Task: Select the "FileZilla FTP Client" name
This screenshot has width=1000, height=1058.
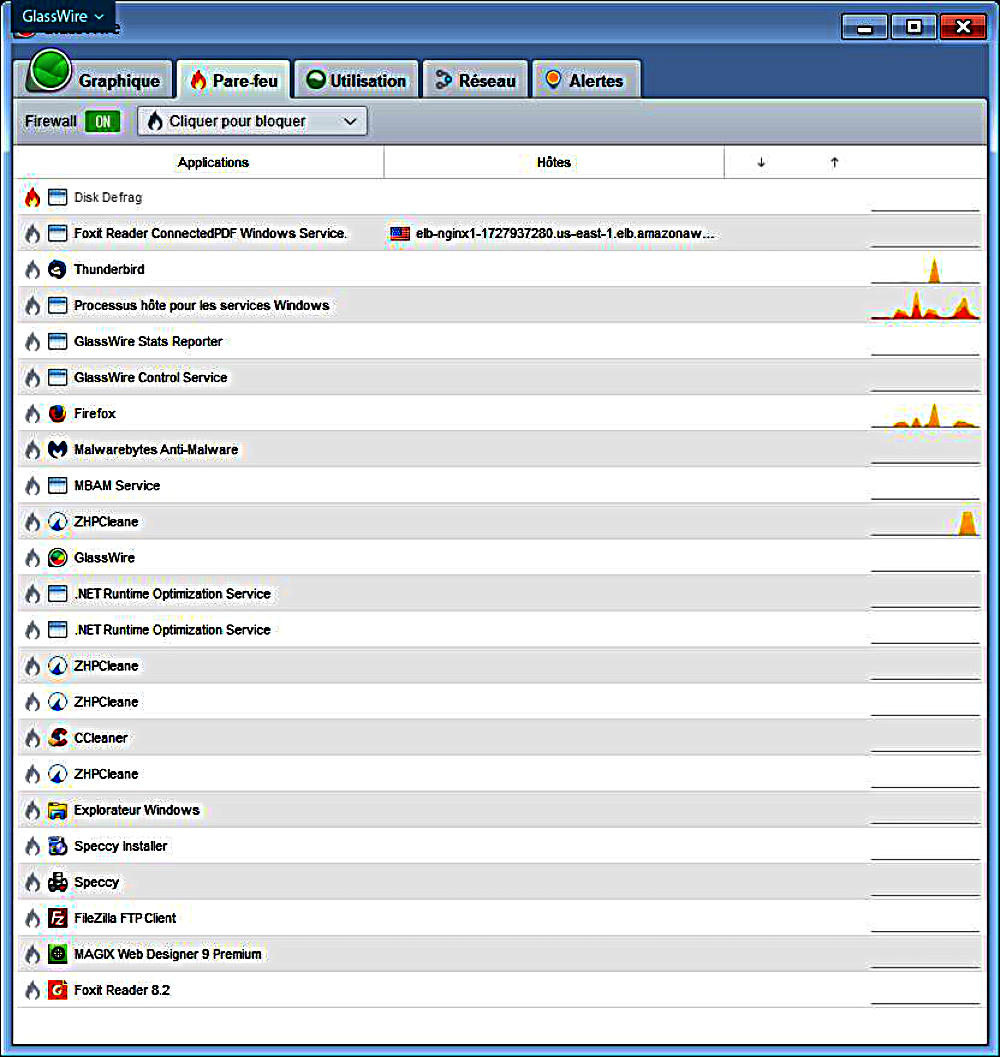Action: (125, 918)
